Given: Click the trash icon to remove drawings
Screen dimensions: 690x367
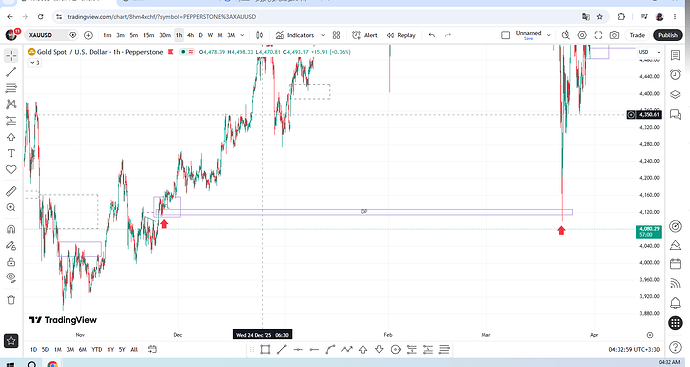Looking at the screenshot, I should [11, 300].
